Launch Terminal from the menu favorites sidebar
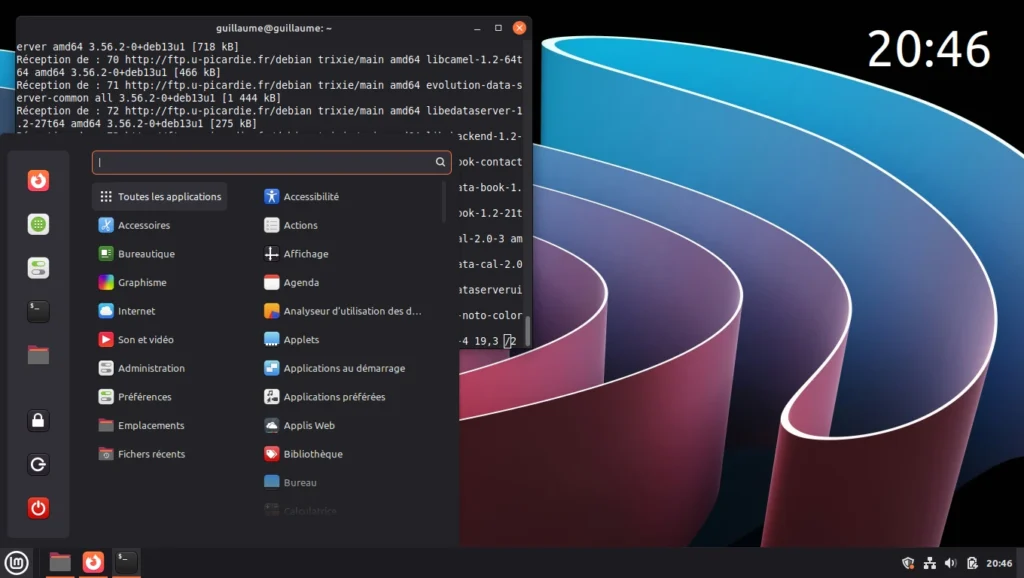 (x=38, y=311)
